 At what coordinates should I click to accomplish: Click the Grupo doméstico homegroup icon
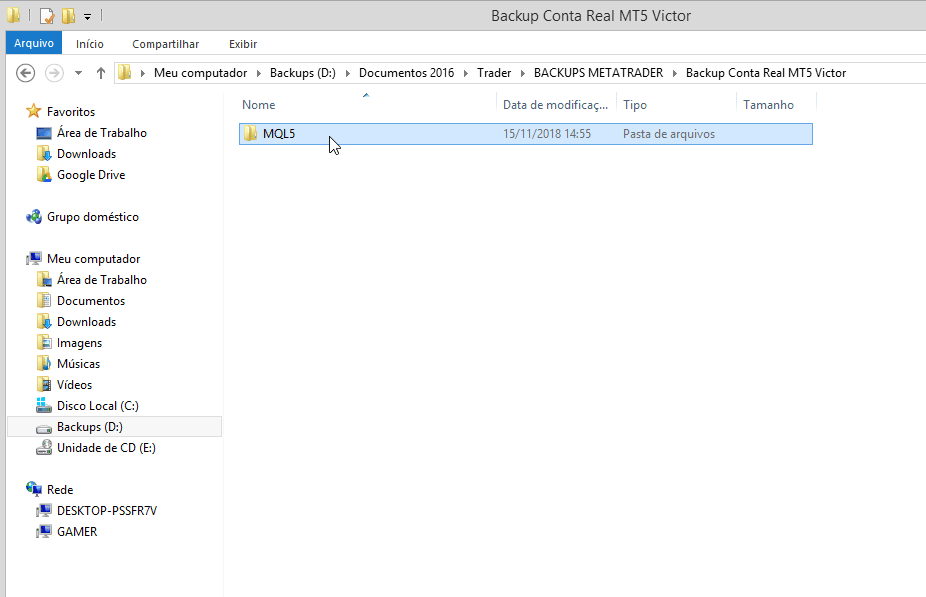pos(34,217)
